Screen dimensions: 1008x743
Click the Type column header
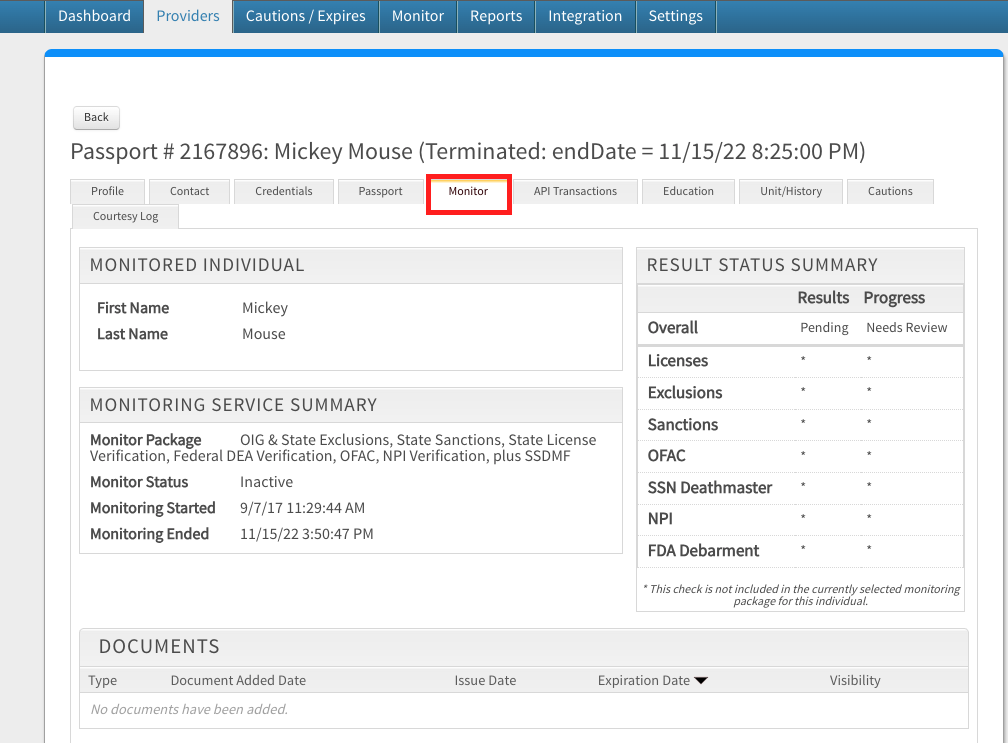point(103,681)
